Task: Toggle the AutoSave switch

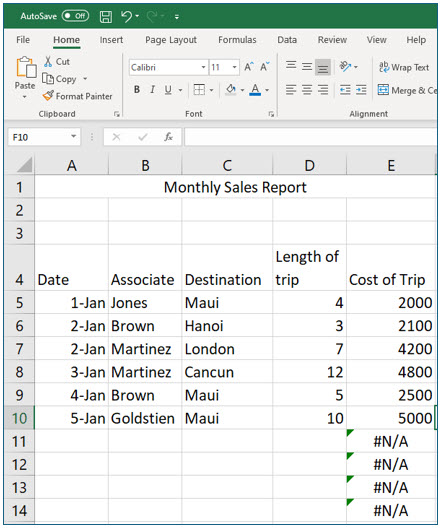Action: click(x=75, y=16)
